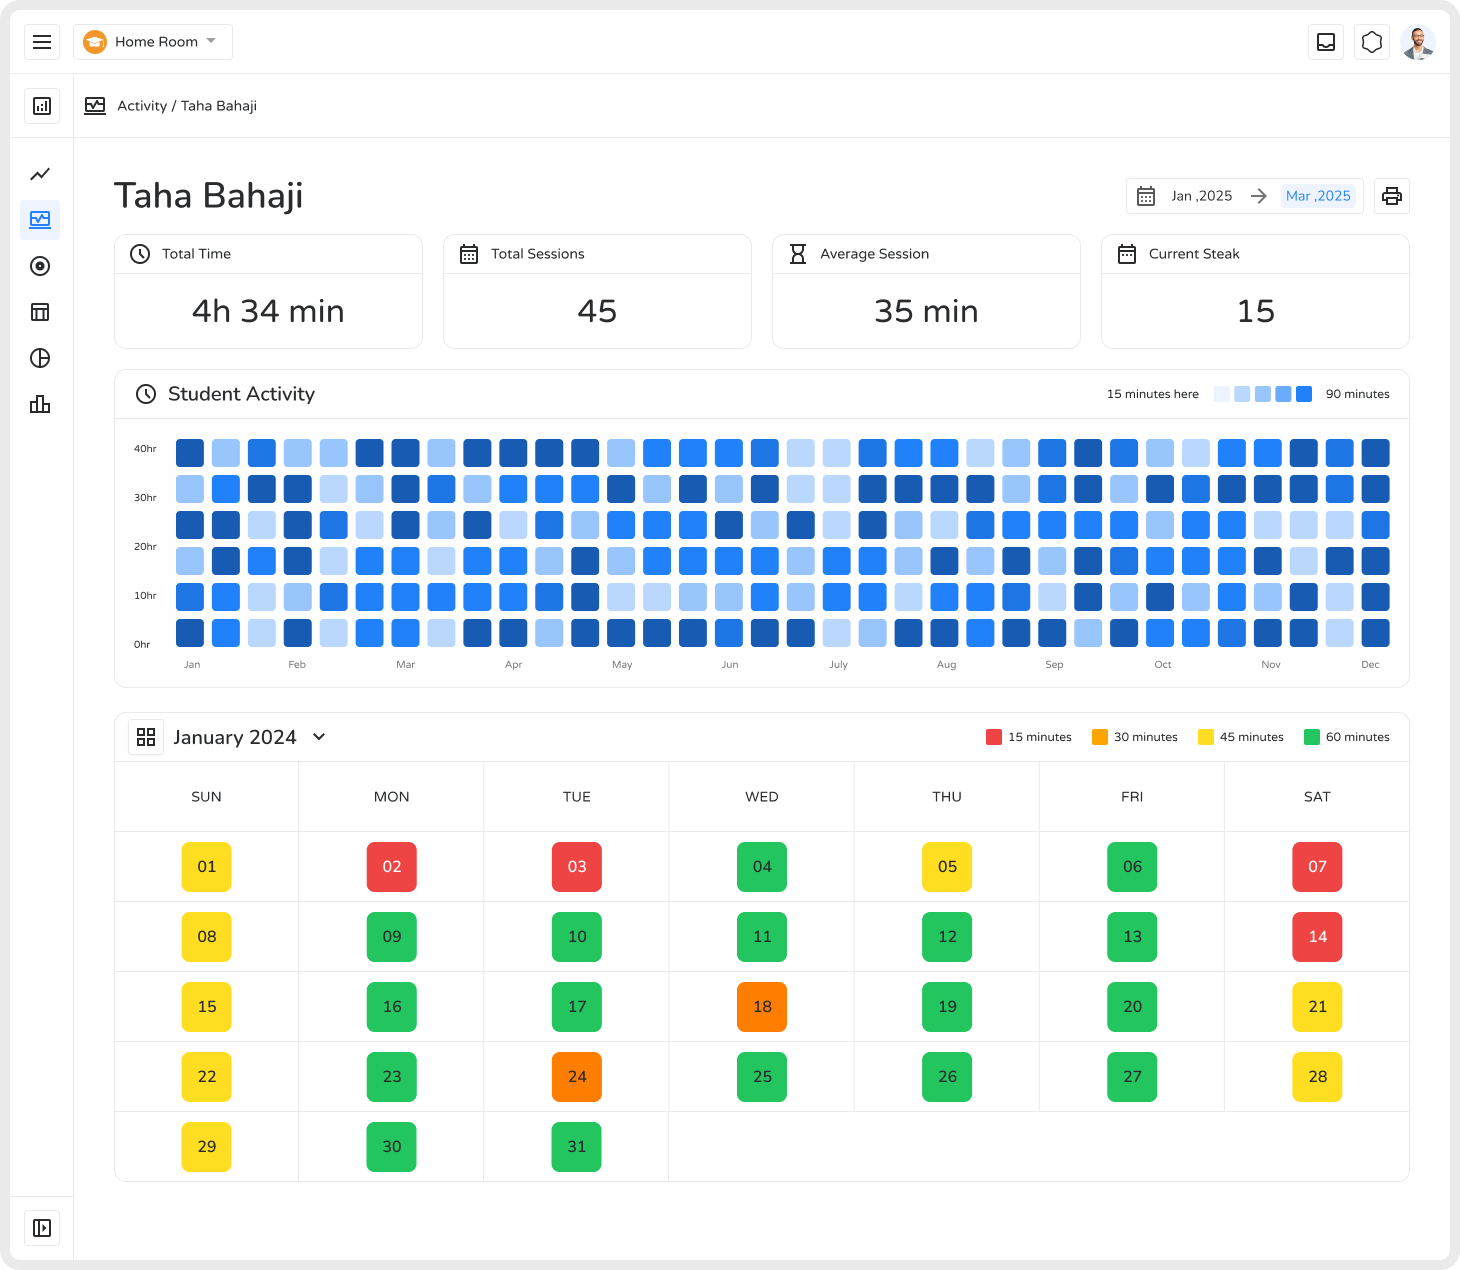Toggle the grid view icon beside January 2024

click(146, 737)
